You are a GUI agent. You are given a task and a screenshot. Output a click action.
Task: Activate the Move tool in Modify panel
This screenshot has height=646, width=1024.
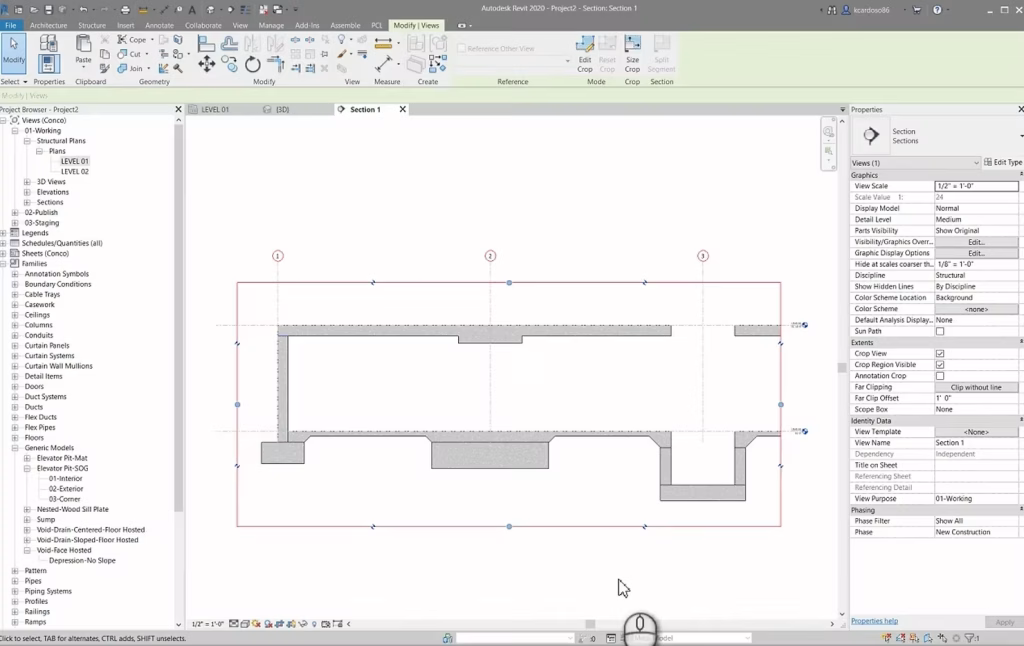206,64
